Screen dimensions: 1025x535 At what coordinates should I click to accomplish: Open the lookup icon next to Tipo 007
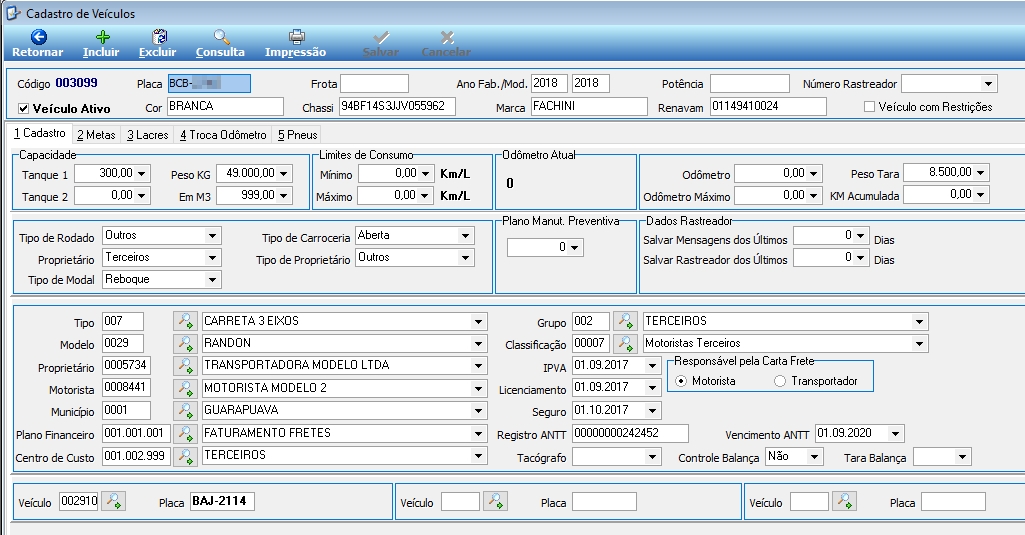[186, 321]
